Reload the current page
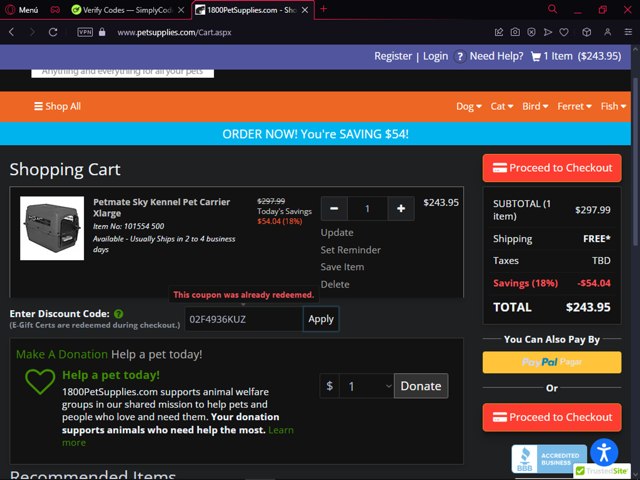Image resolution: width=640 pixels, height=480 pixels. click(x=53, y=32)
